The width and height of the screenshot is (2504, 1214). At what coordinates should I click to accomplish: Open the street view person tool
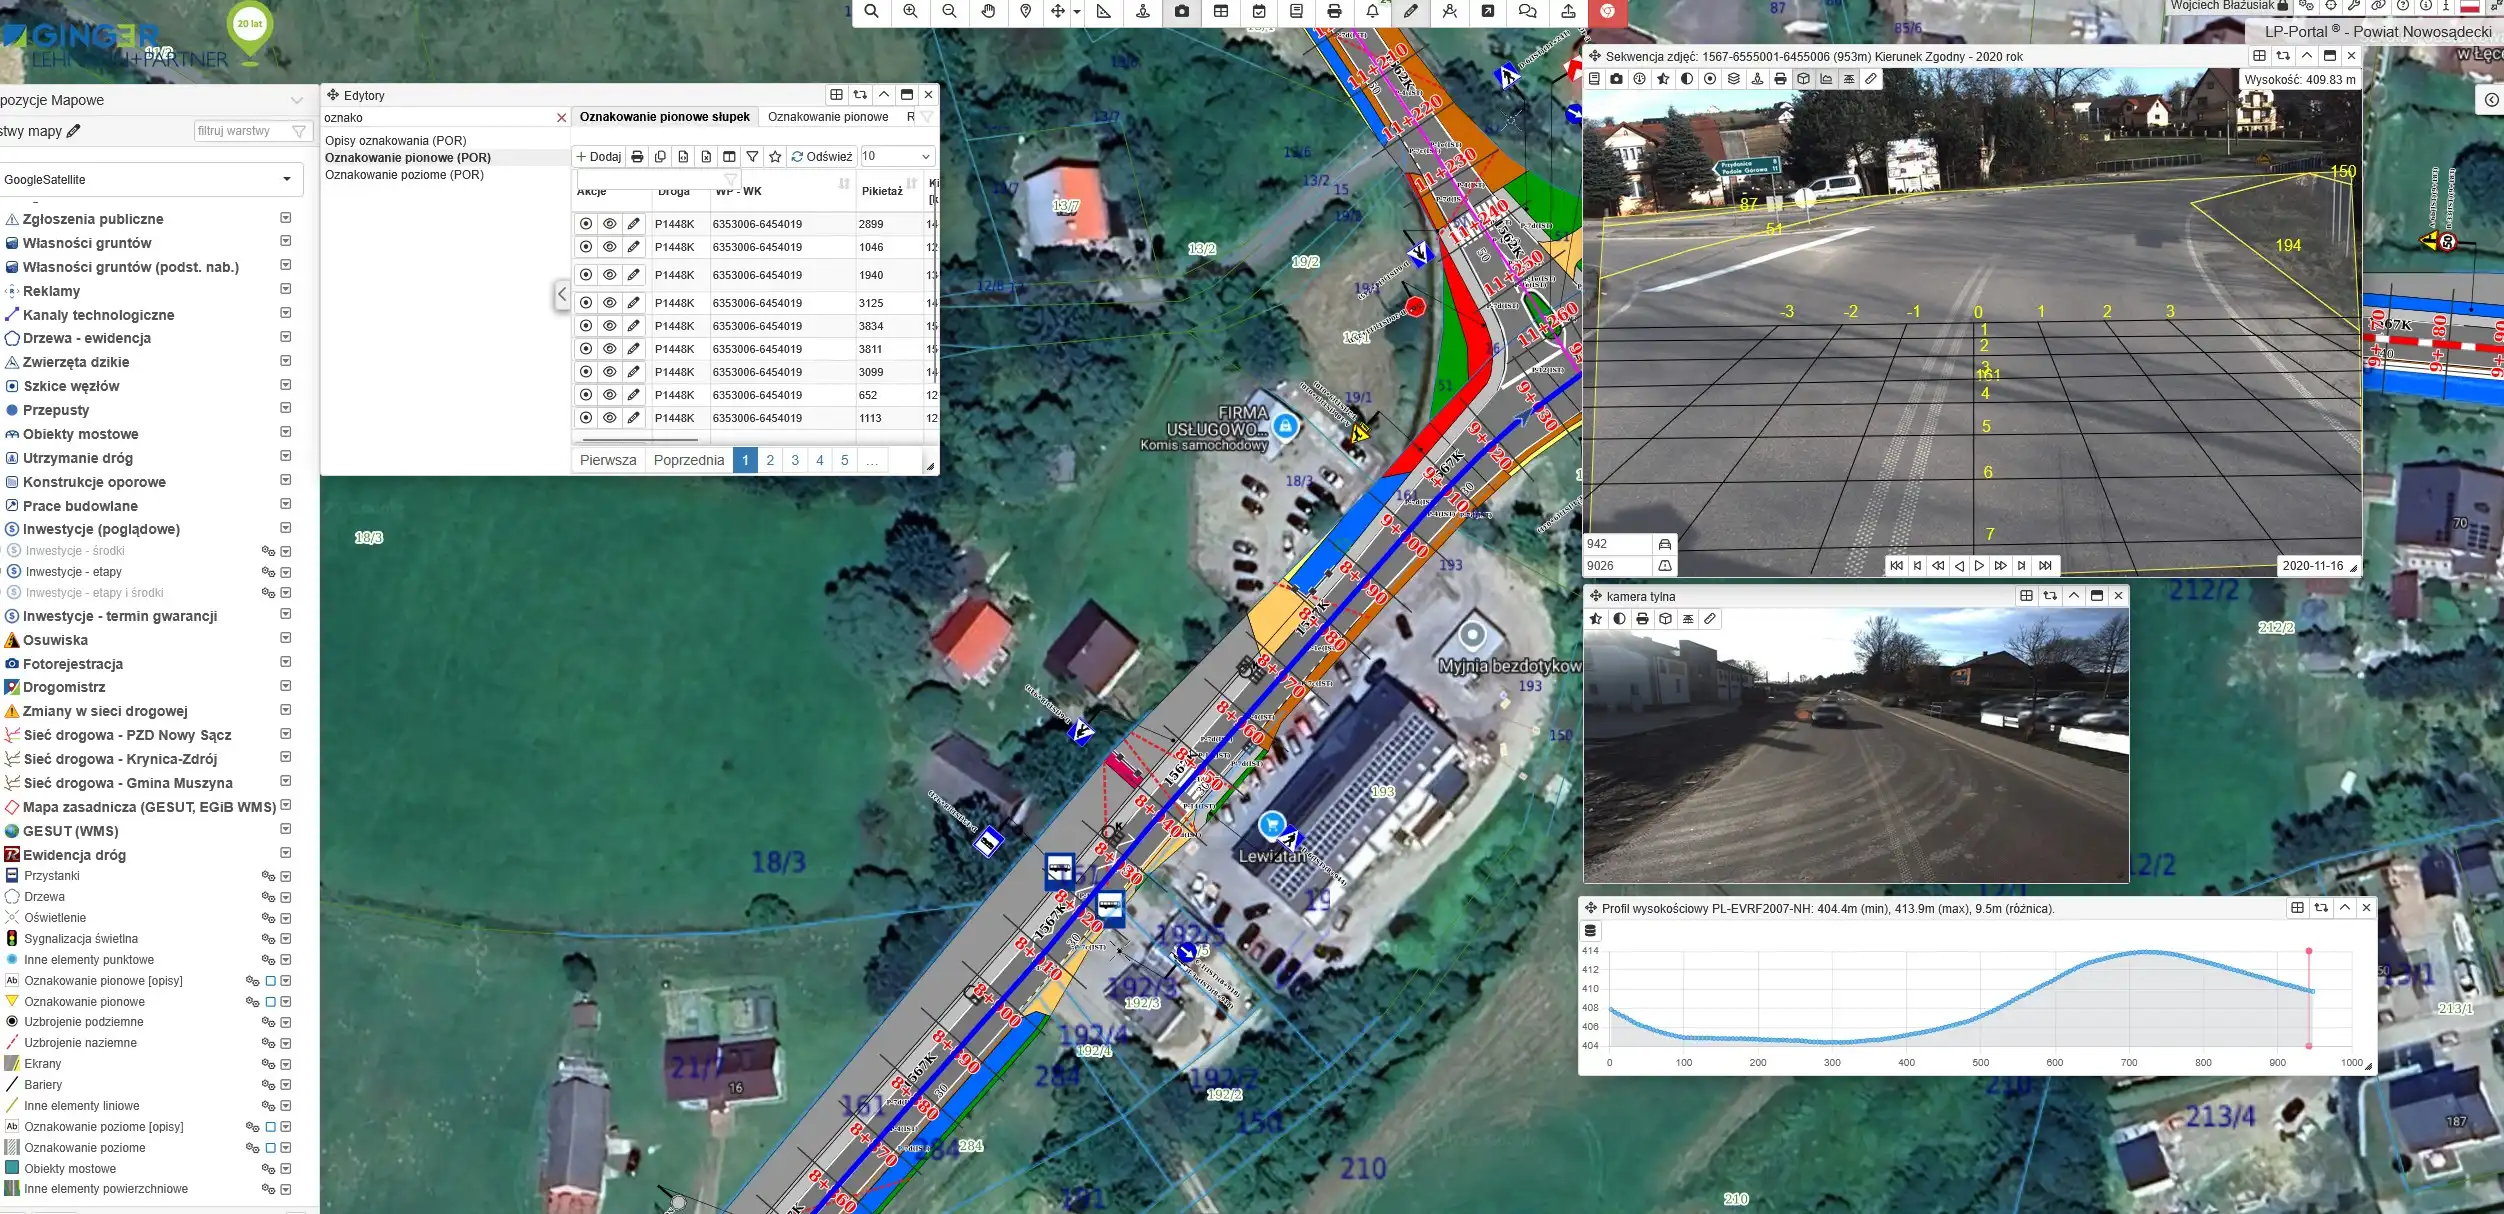[x=1143, y=11]
